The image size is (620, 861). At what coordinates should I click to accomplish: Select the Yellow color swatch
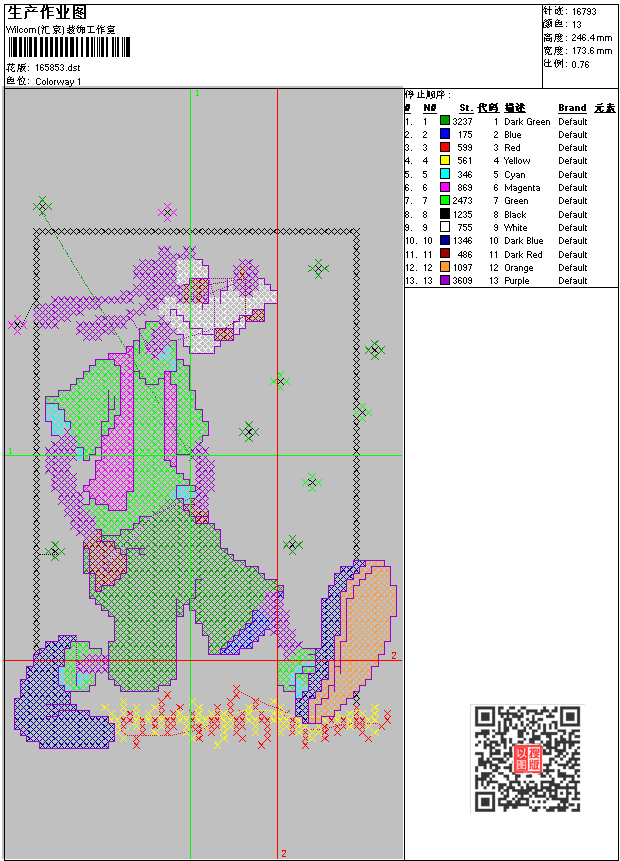click(x=445, y=161)
